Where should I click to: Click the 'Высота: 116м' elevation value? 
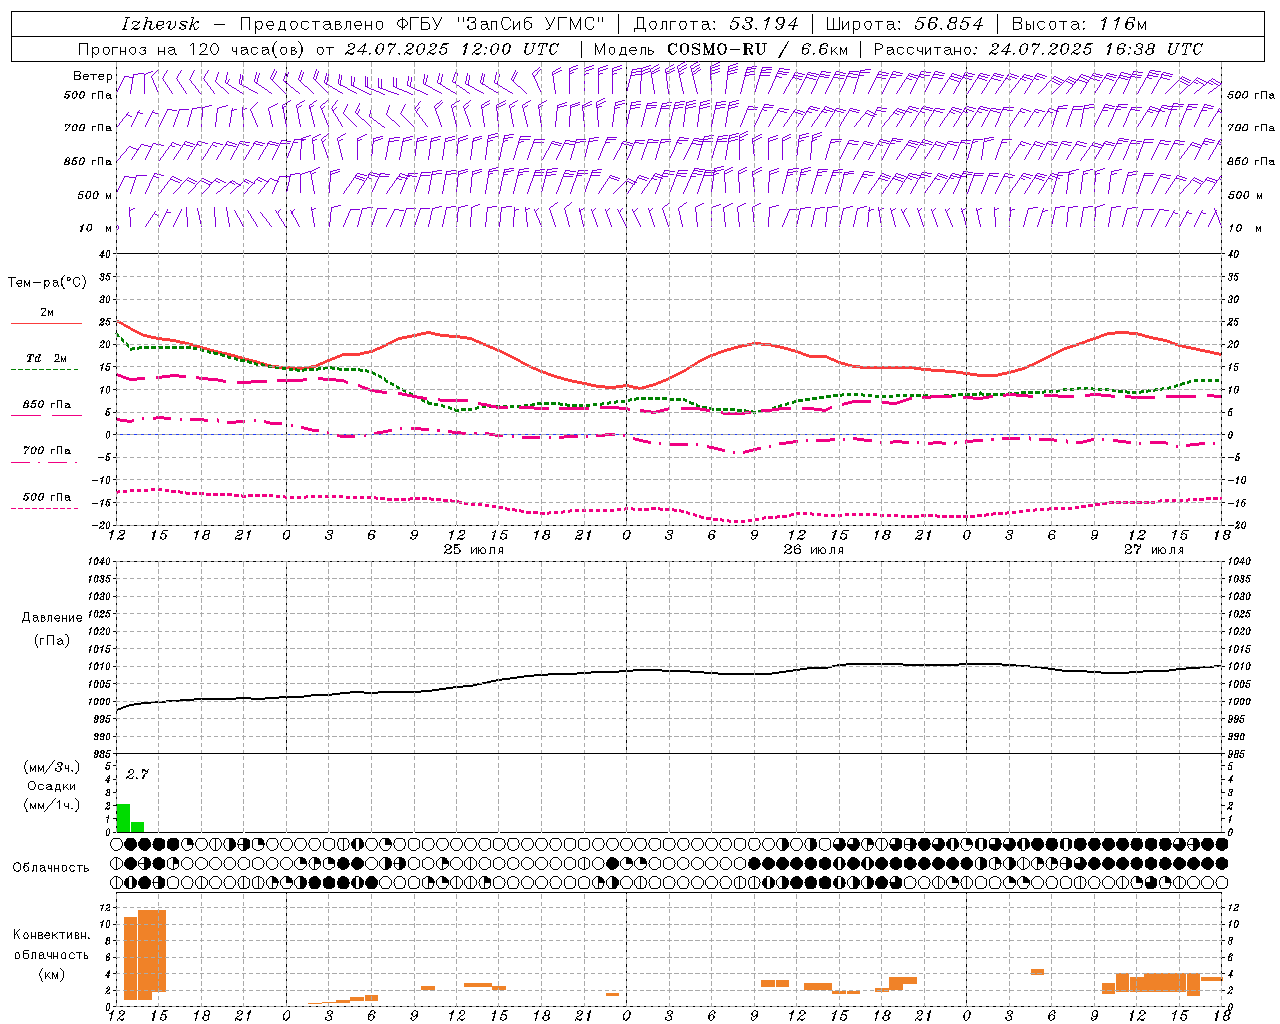point(1080,24)
